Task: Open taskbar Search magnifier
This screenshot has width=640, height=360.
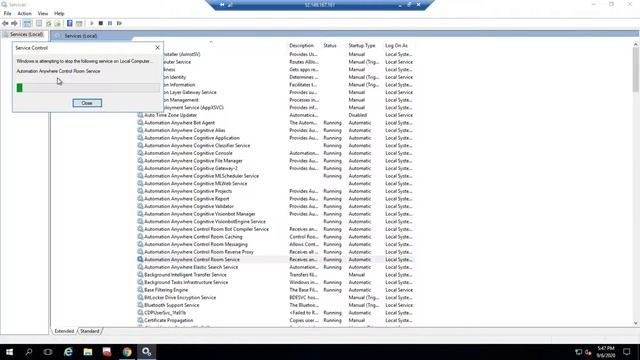Action: (29, 352)
